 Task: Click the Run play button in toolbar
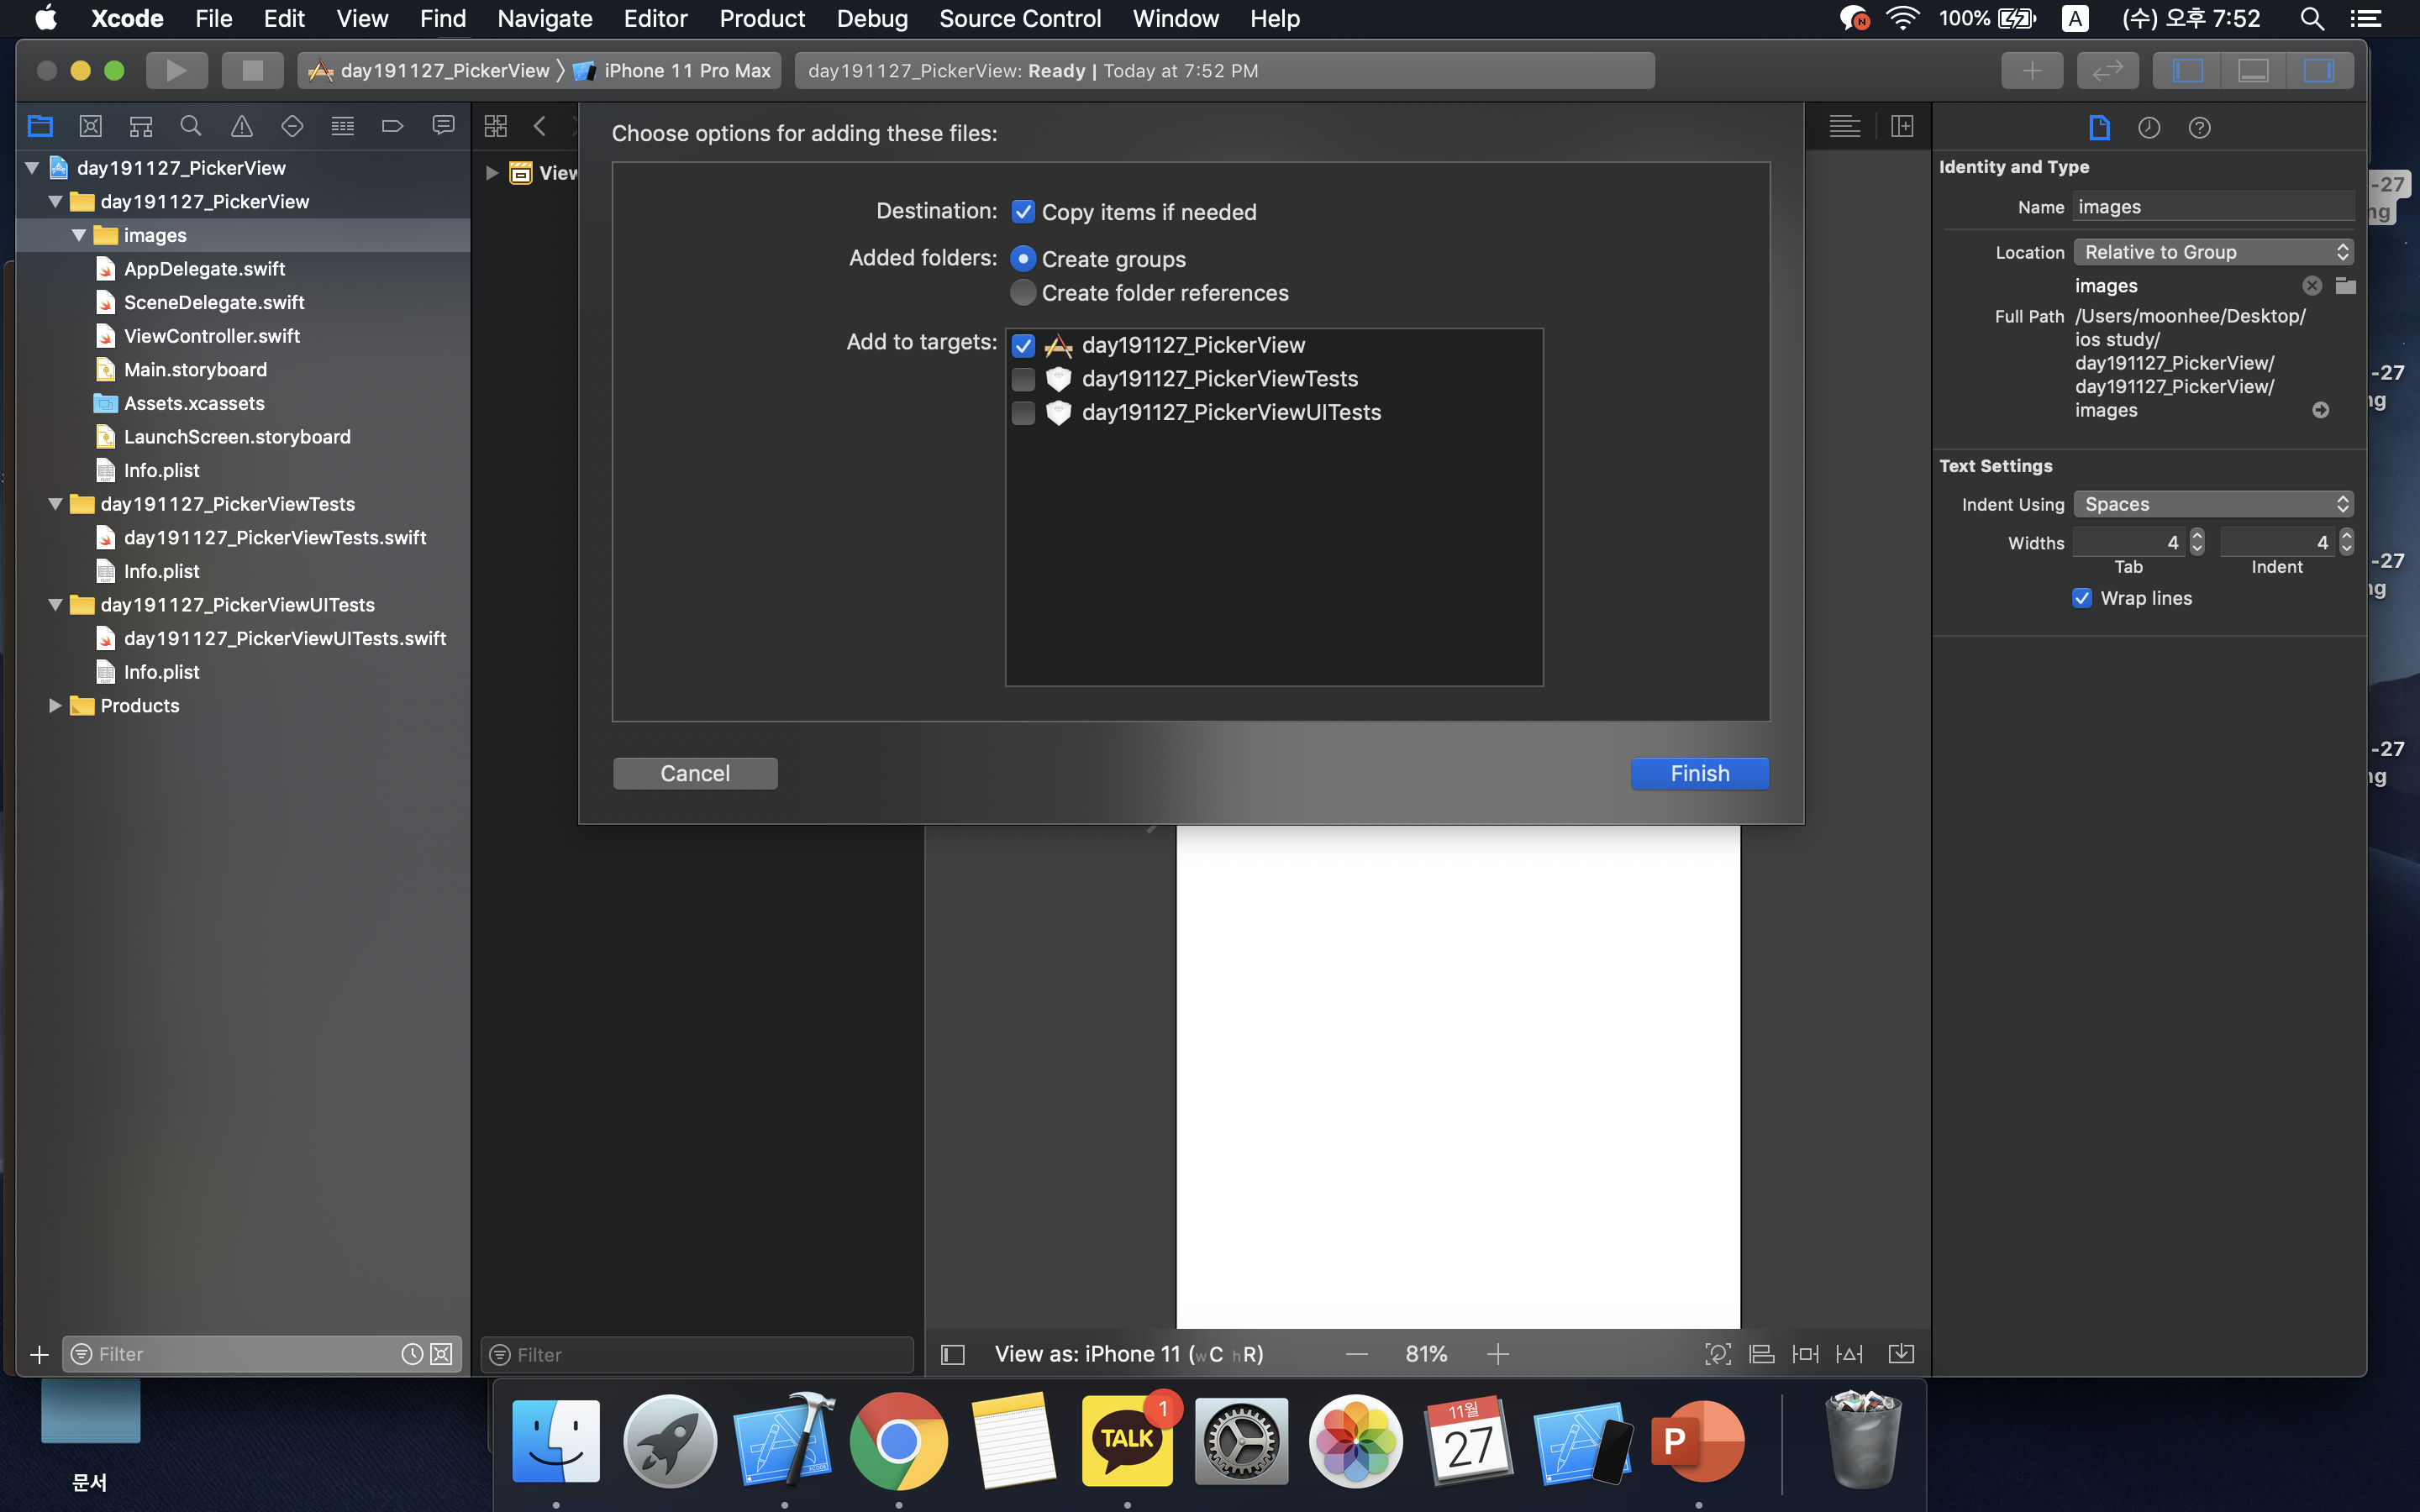point(176,70)
